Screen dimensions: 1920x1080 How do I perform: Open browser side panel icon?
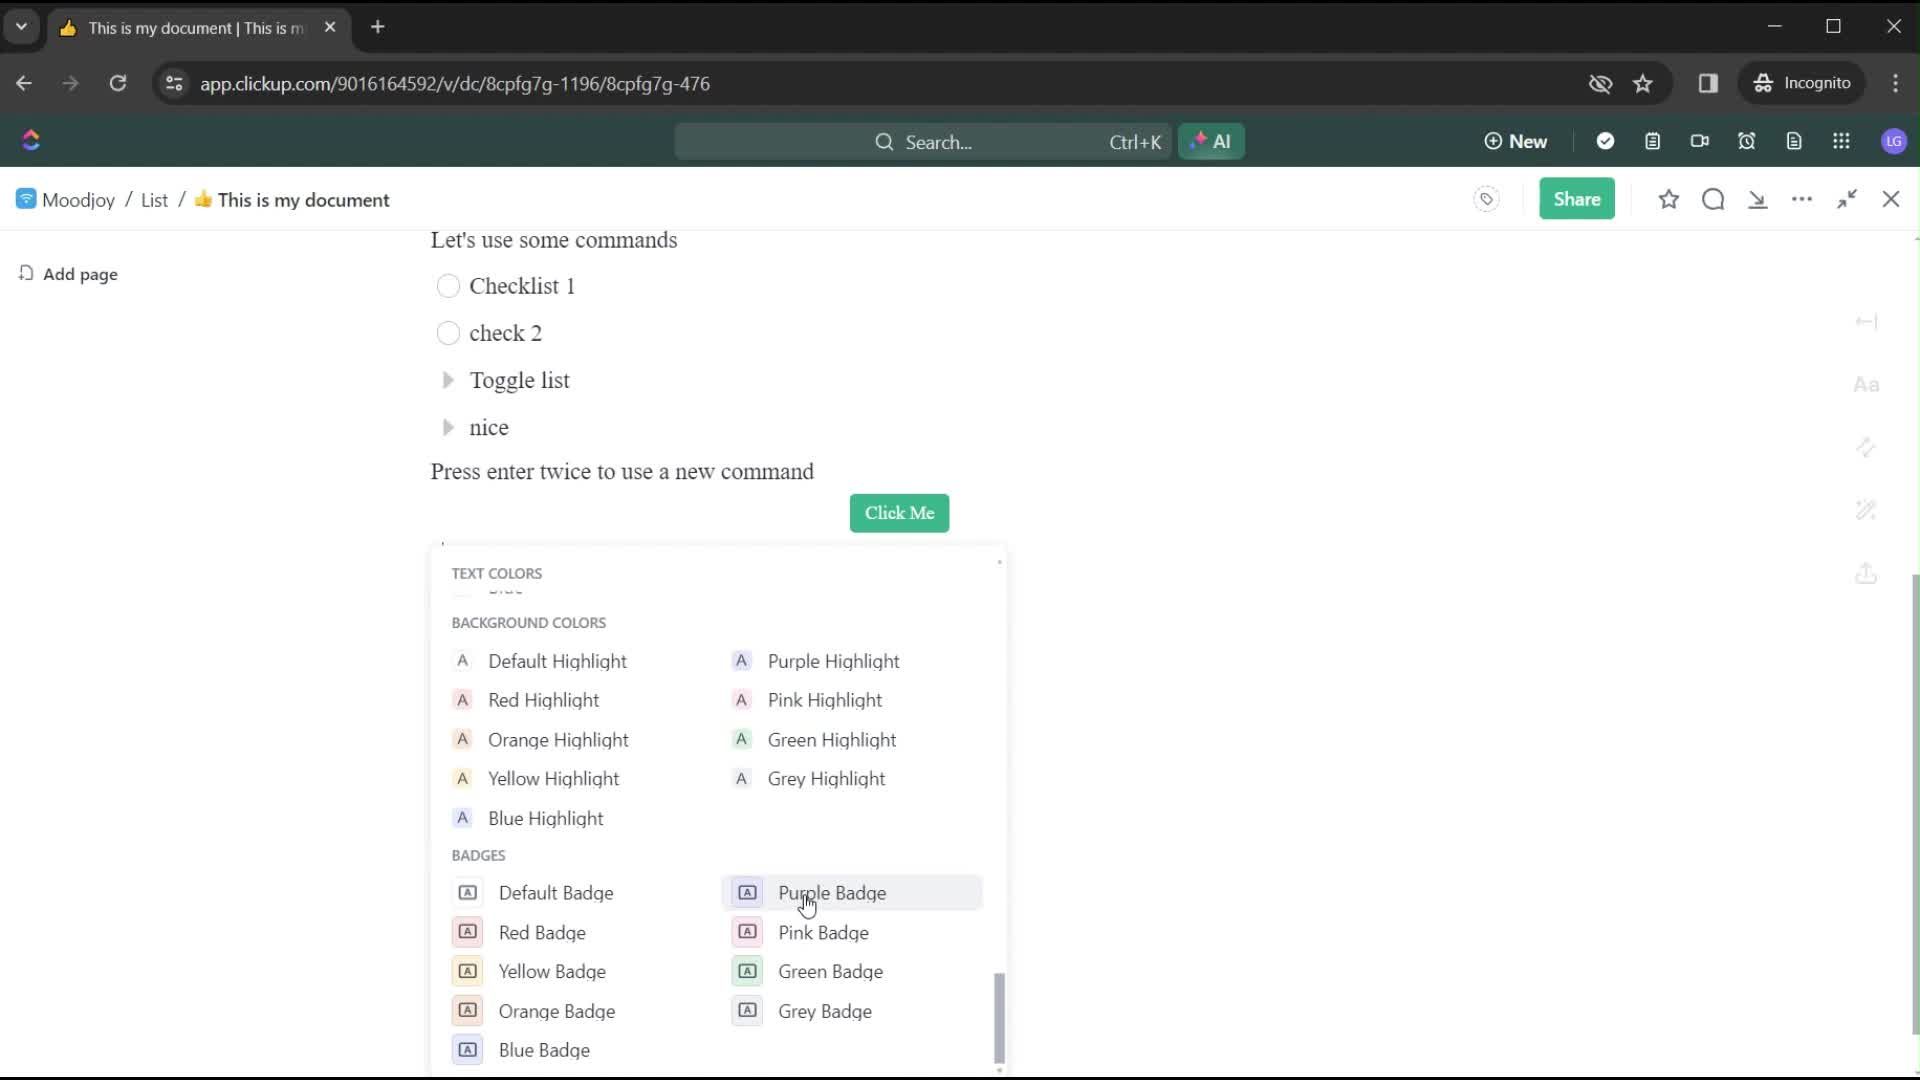tap(1708, 84)
